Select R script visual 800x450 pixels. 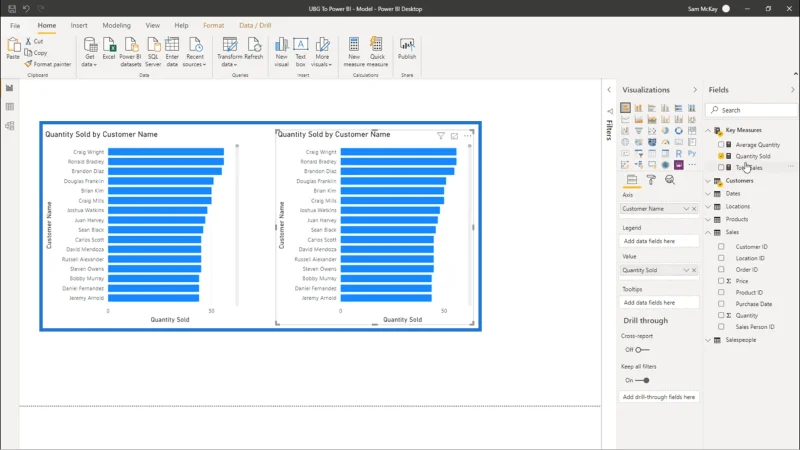coord(679,153)
